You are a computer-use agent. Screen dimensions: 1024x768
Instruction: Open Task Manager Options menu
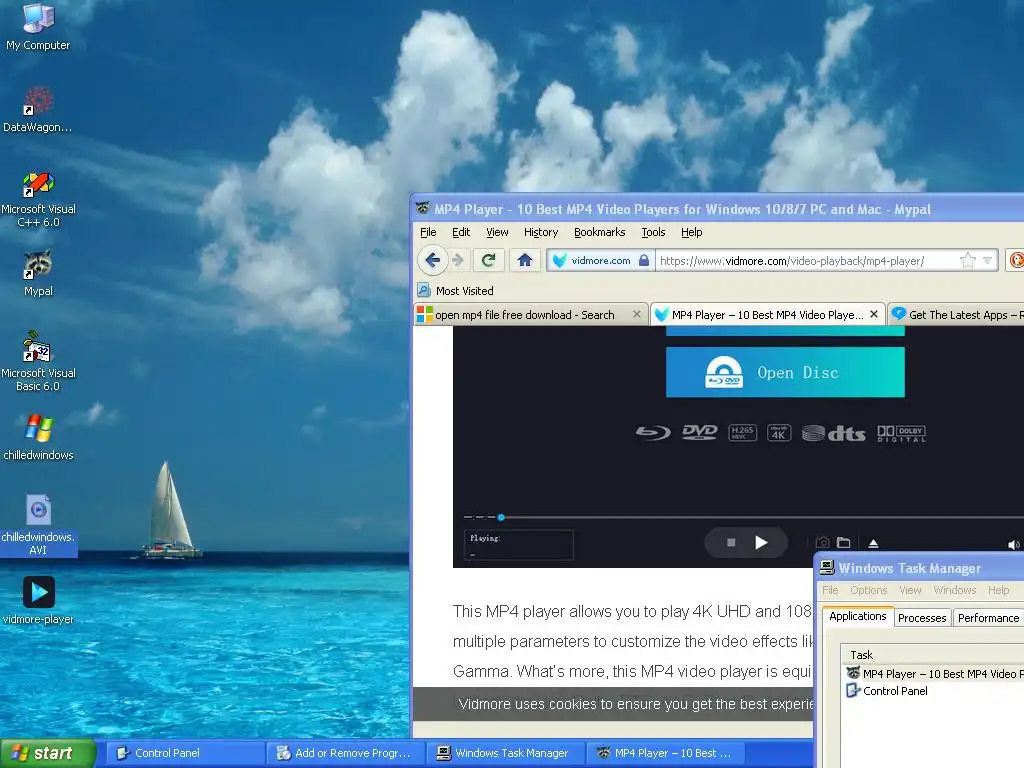(869, 590)
